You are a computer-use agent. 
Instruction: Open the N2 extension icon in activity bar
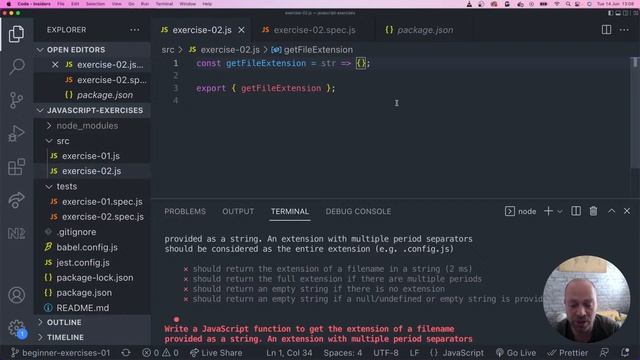click(16, 233)
